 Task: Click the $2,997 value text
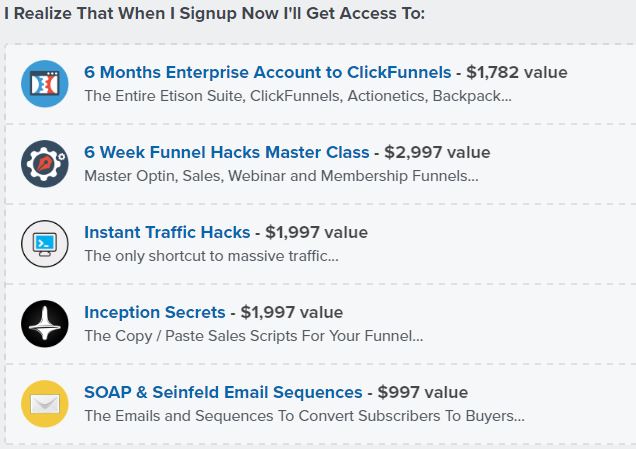pos(437,152)
